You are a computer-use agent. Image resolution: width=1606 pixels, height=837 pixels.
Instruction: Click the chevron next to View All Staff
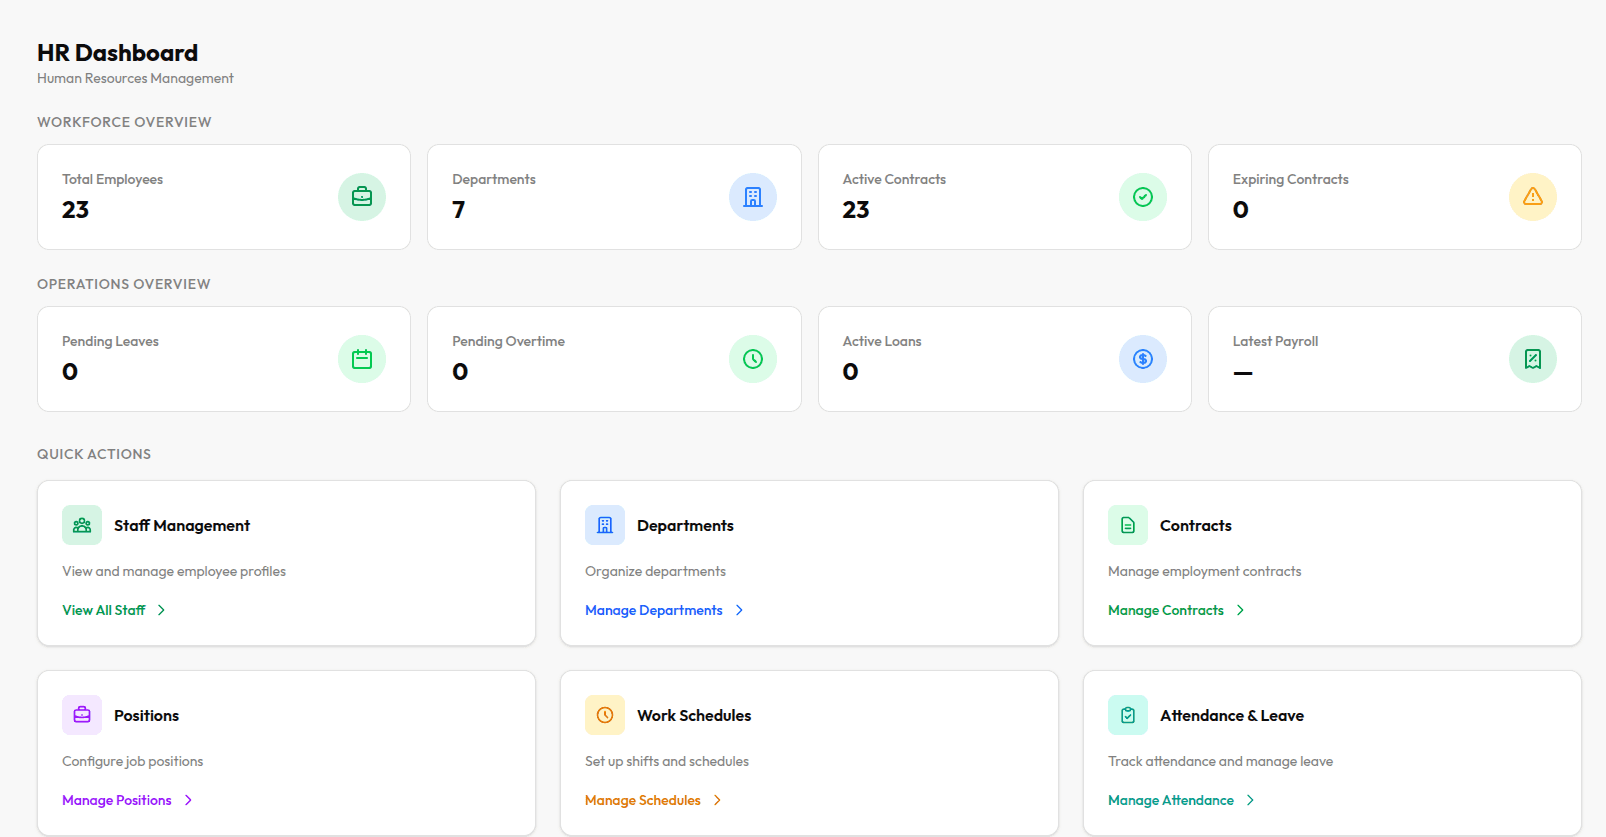click(x=161, y=610)
